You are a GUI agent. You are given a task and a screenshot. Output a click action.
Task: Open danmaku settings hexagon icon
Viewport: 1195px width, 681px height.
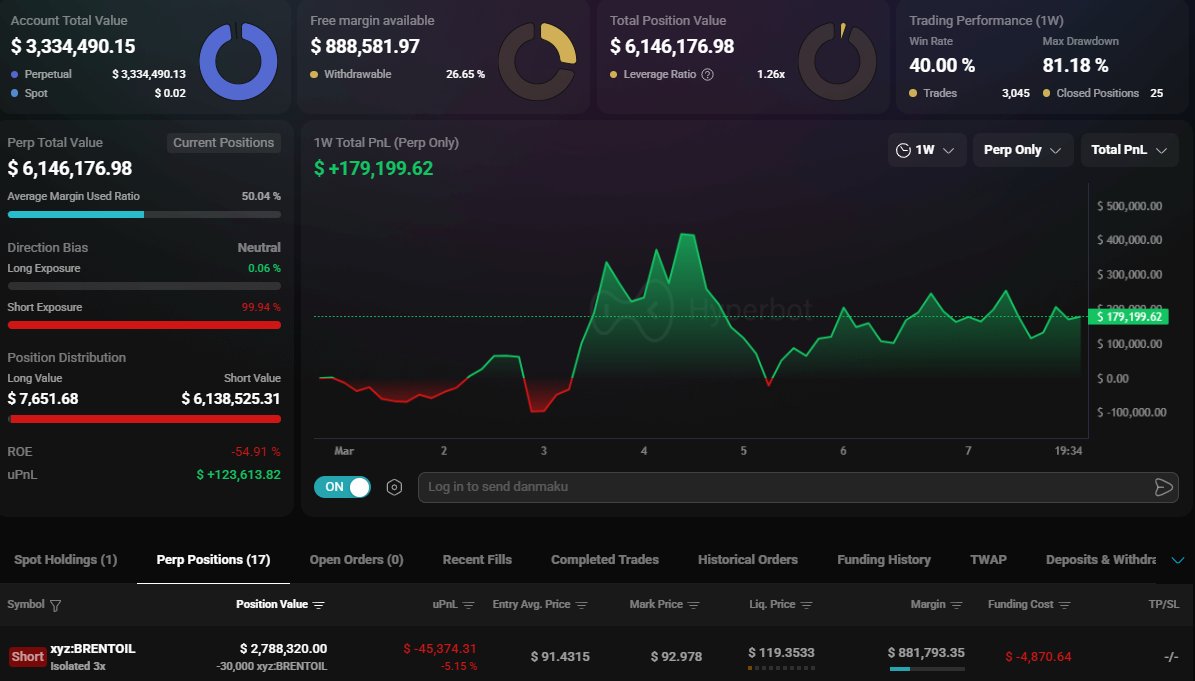(394, 488)
